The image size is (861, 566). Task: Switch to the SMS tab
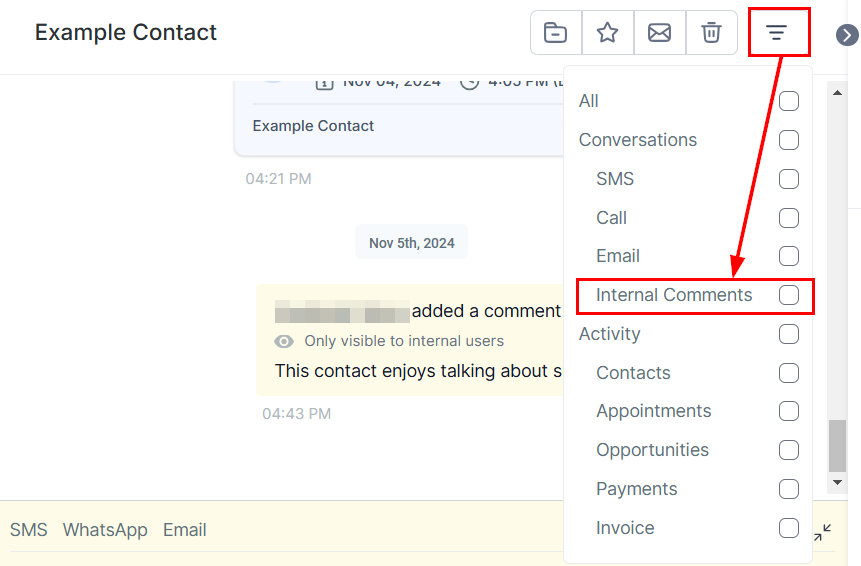(29, 530)
